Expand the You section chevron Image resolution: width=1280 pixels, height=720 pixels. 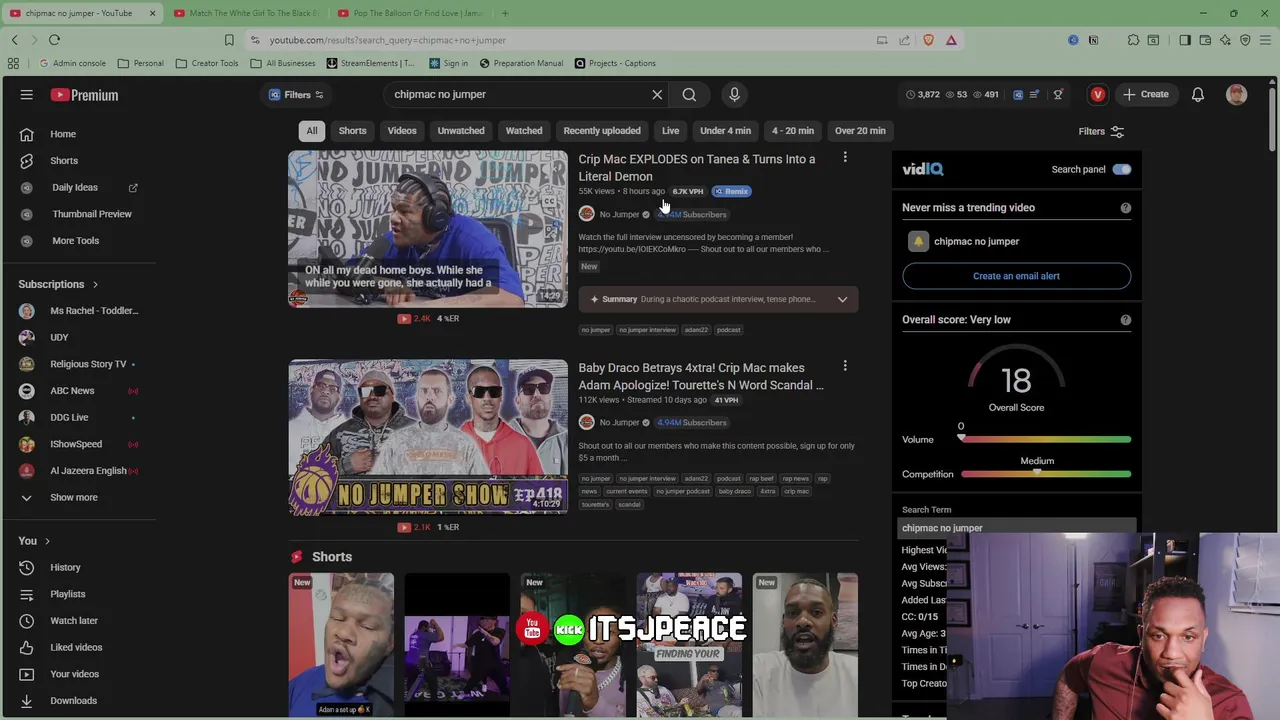tap(47, 541)
